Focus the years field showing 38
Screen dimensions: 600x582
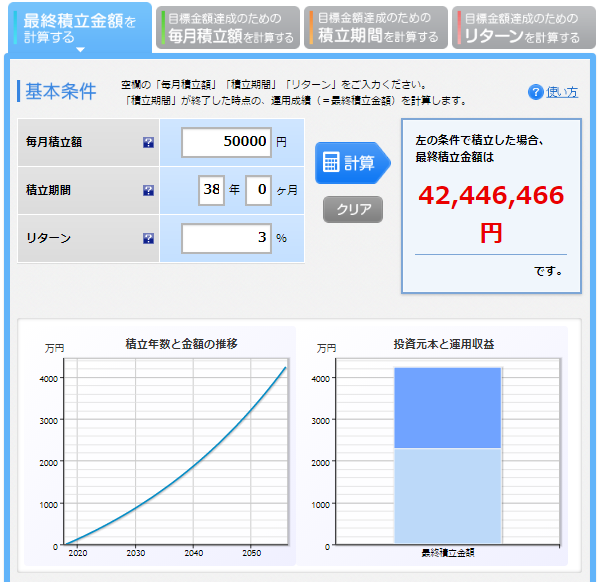[x=211, y=190]
